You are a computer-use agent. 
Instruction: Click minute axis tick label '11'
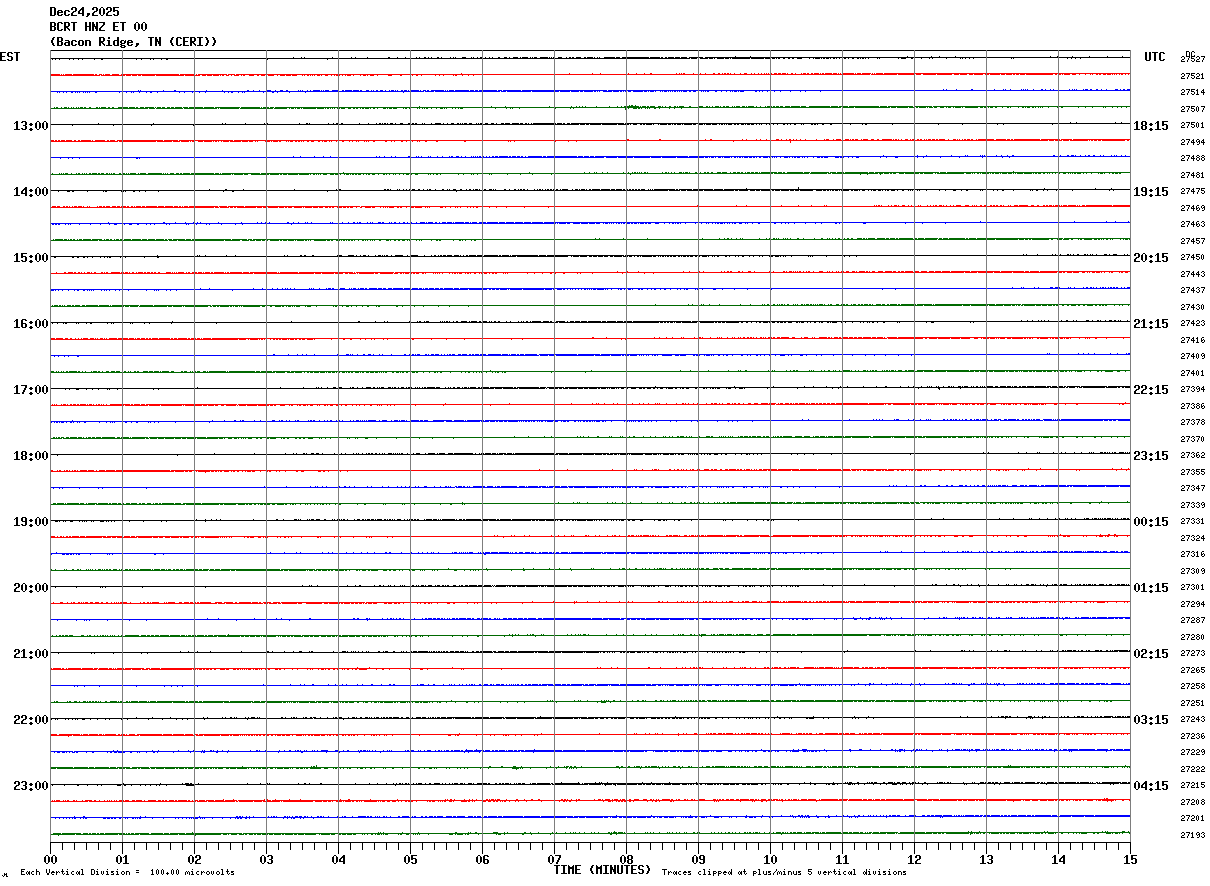842,860
